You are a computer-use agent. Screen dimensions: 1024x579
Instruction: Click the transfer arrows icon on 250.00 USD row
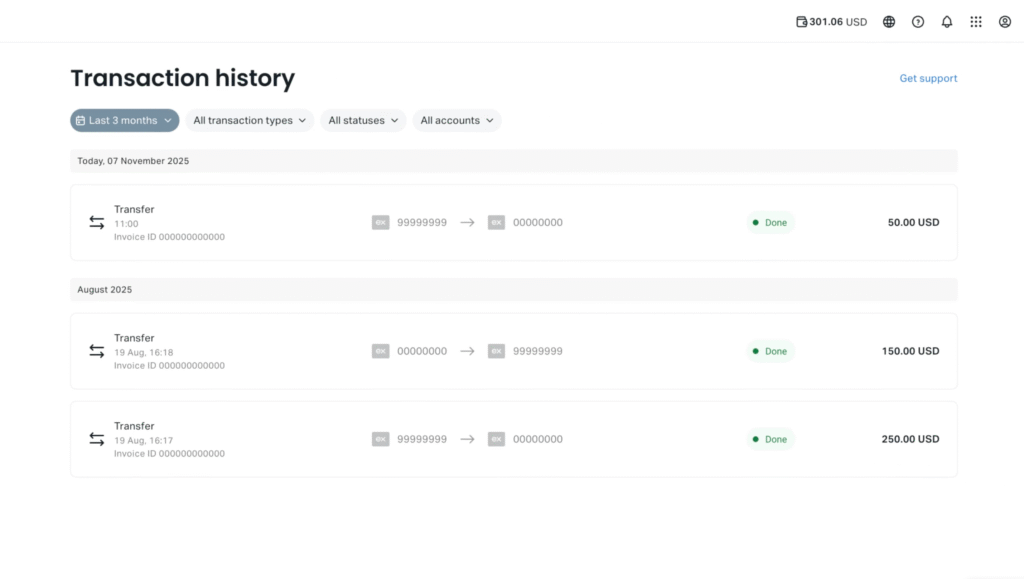(97, 439)
